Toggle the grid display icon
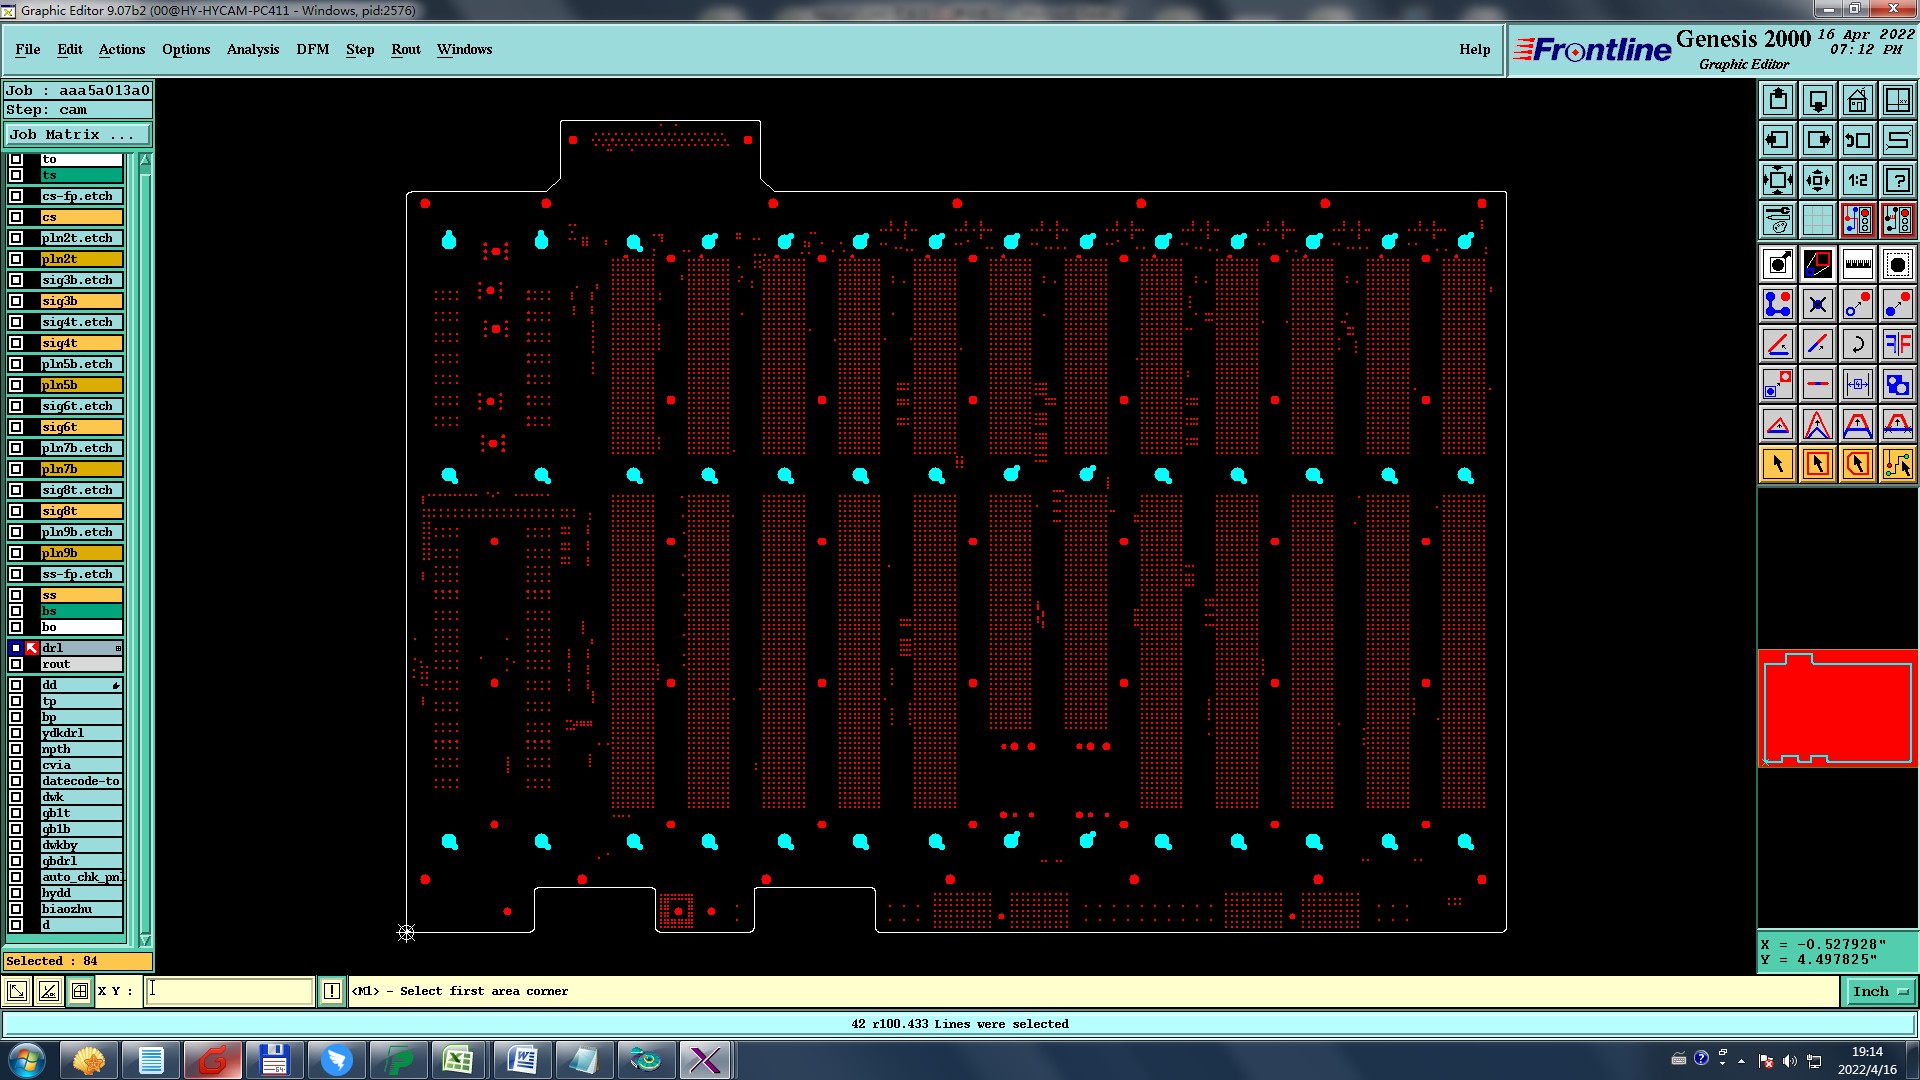Viewport: 1920px width, 1080px height. (x=1818, y=220)
